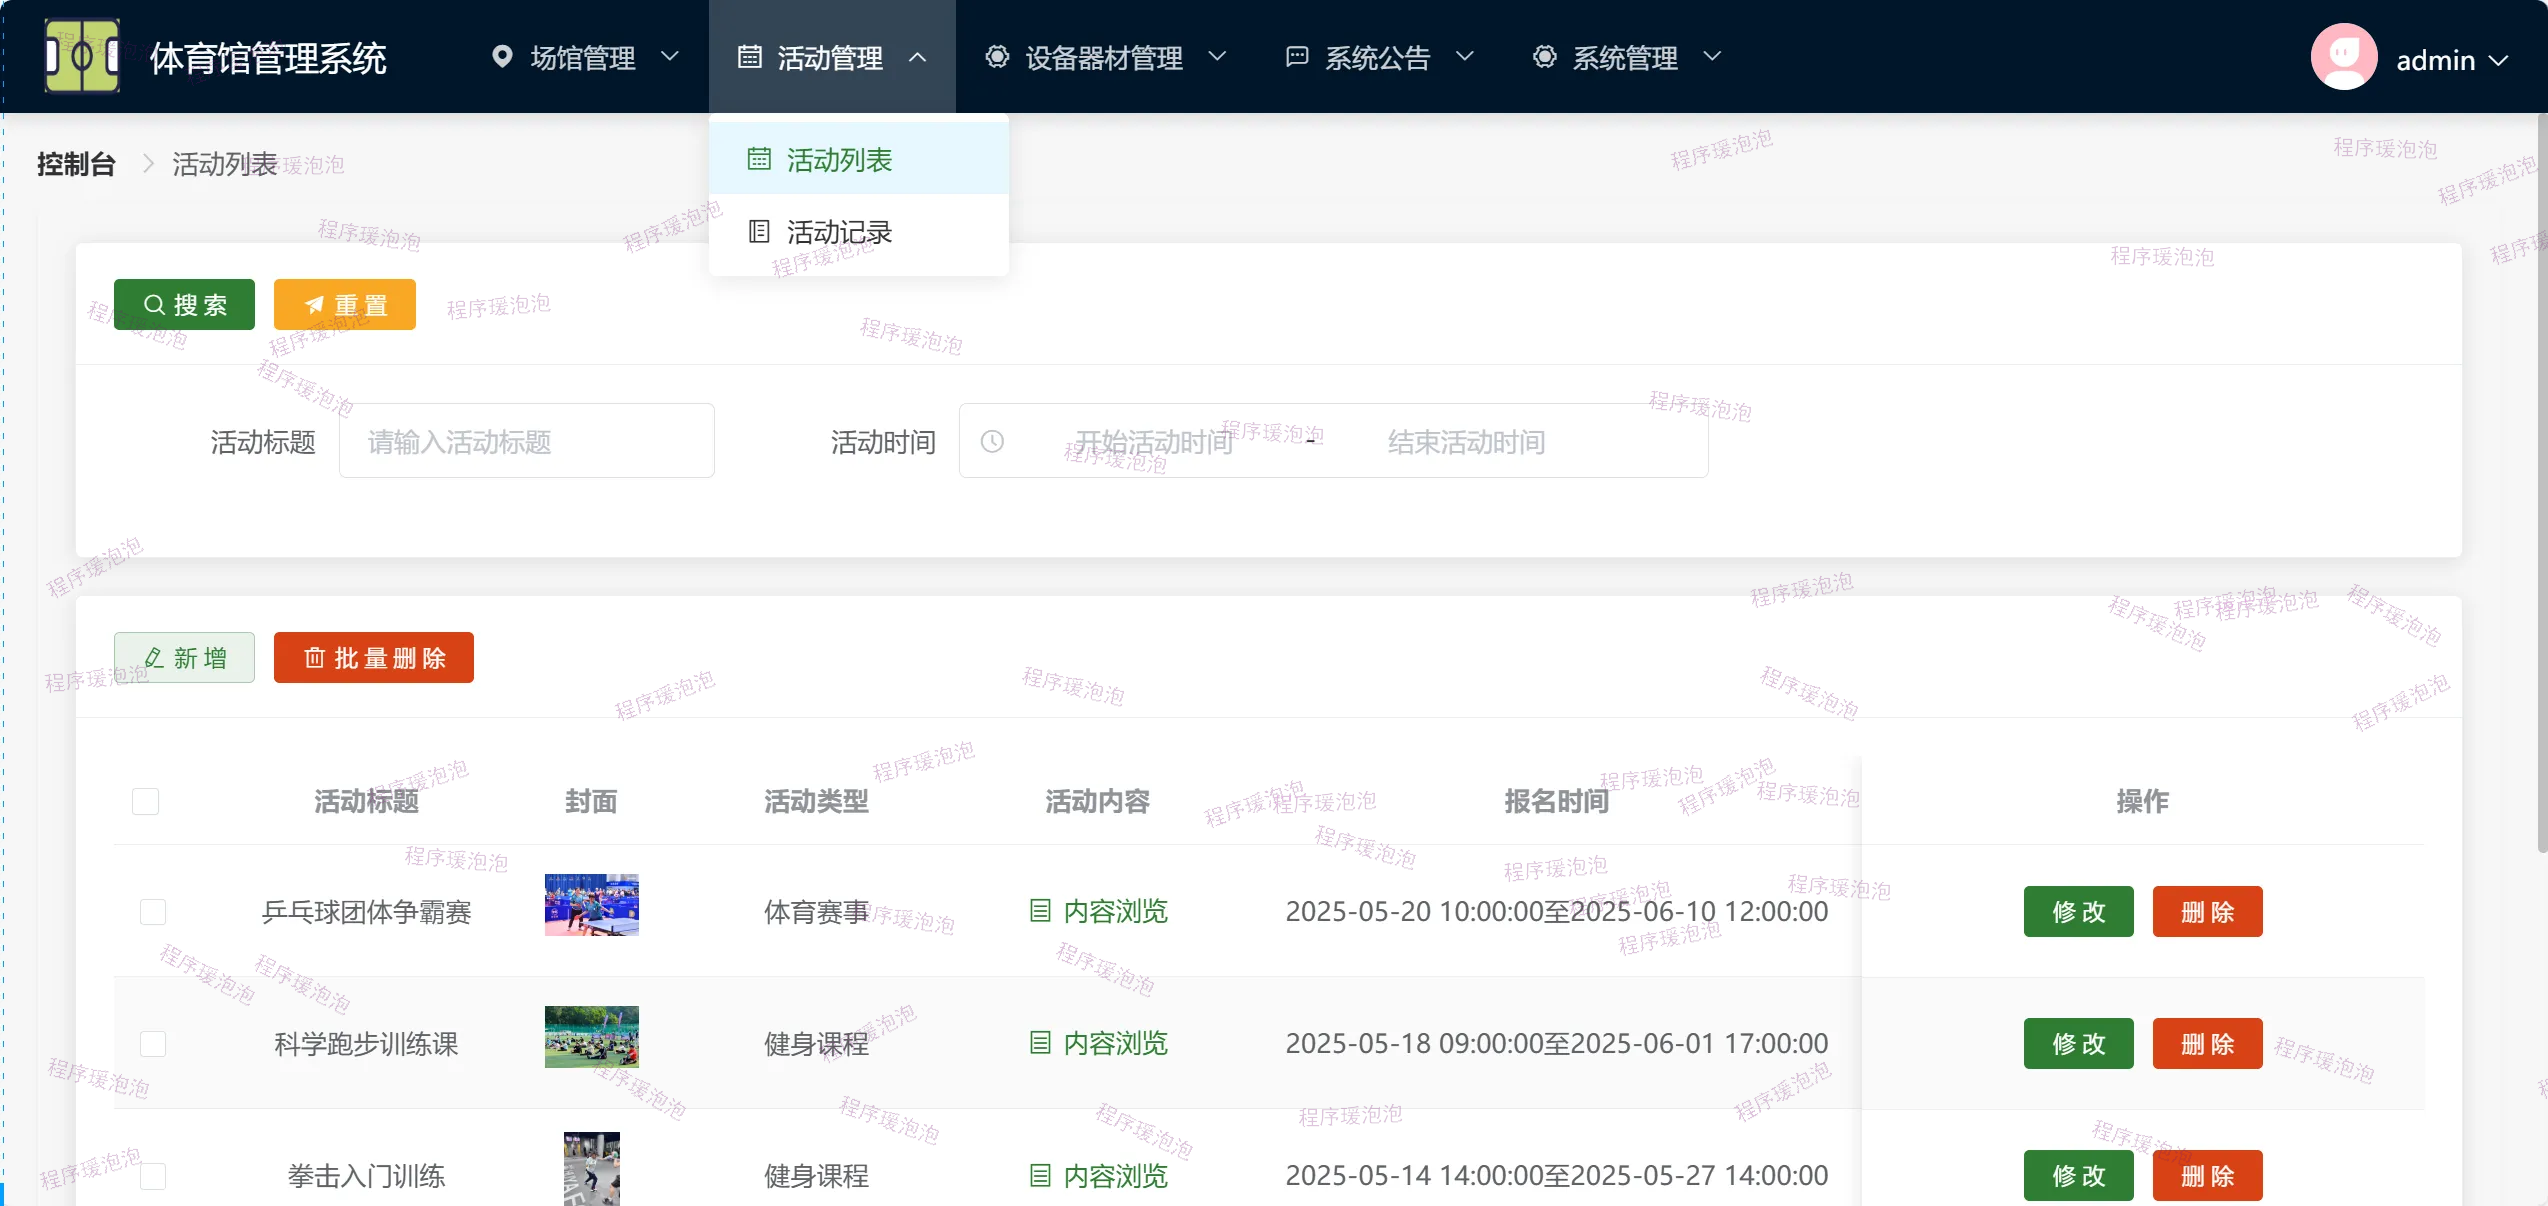Viewport: 2548px width, 1206px height.
Task: Click the 请输入活动标题 input field
Action: 527,441
